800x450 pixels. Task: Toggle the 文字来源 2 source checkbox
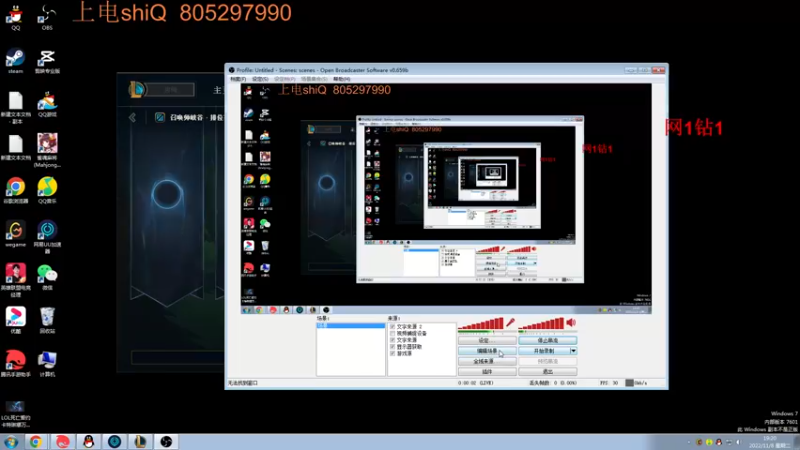pos(392,327)
